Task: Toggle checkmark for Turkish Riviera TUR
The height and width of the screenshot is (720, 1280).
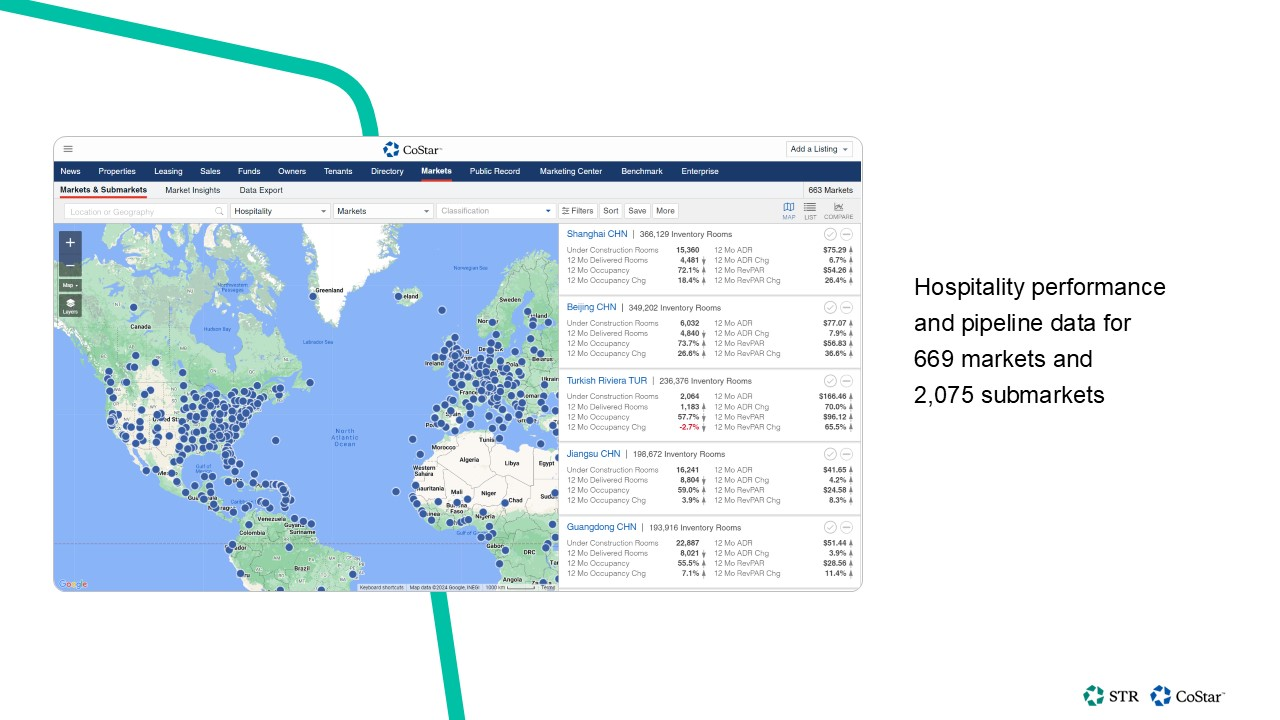Action: (x=830, y=381)
